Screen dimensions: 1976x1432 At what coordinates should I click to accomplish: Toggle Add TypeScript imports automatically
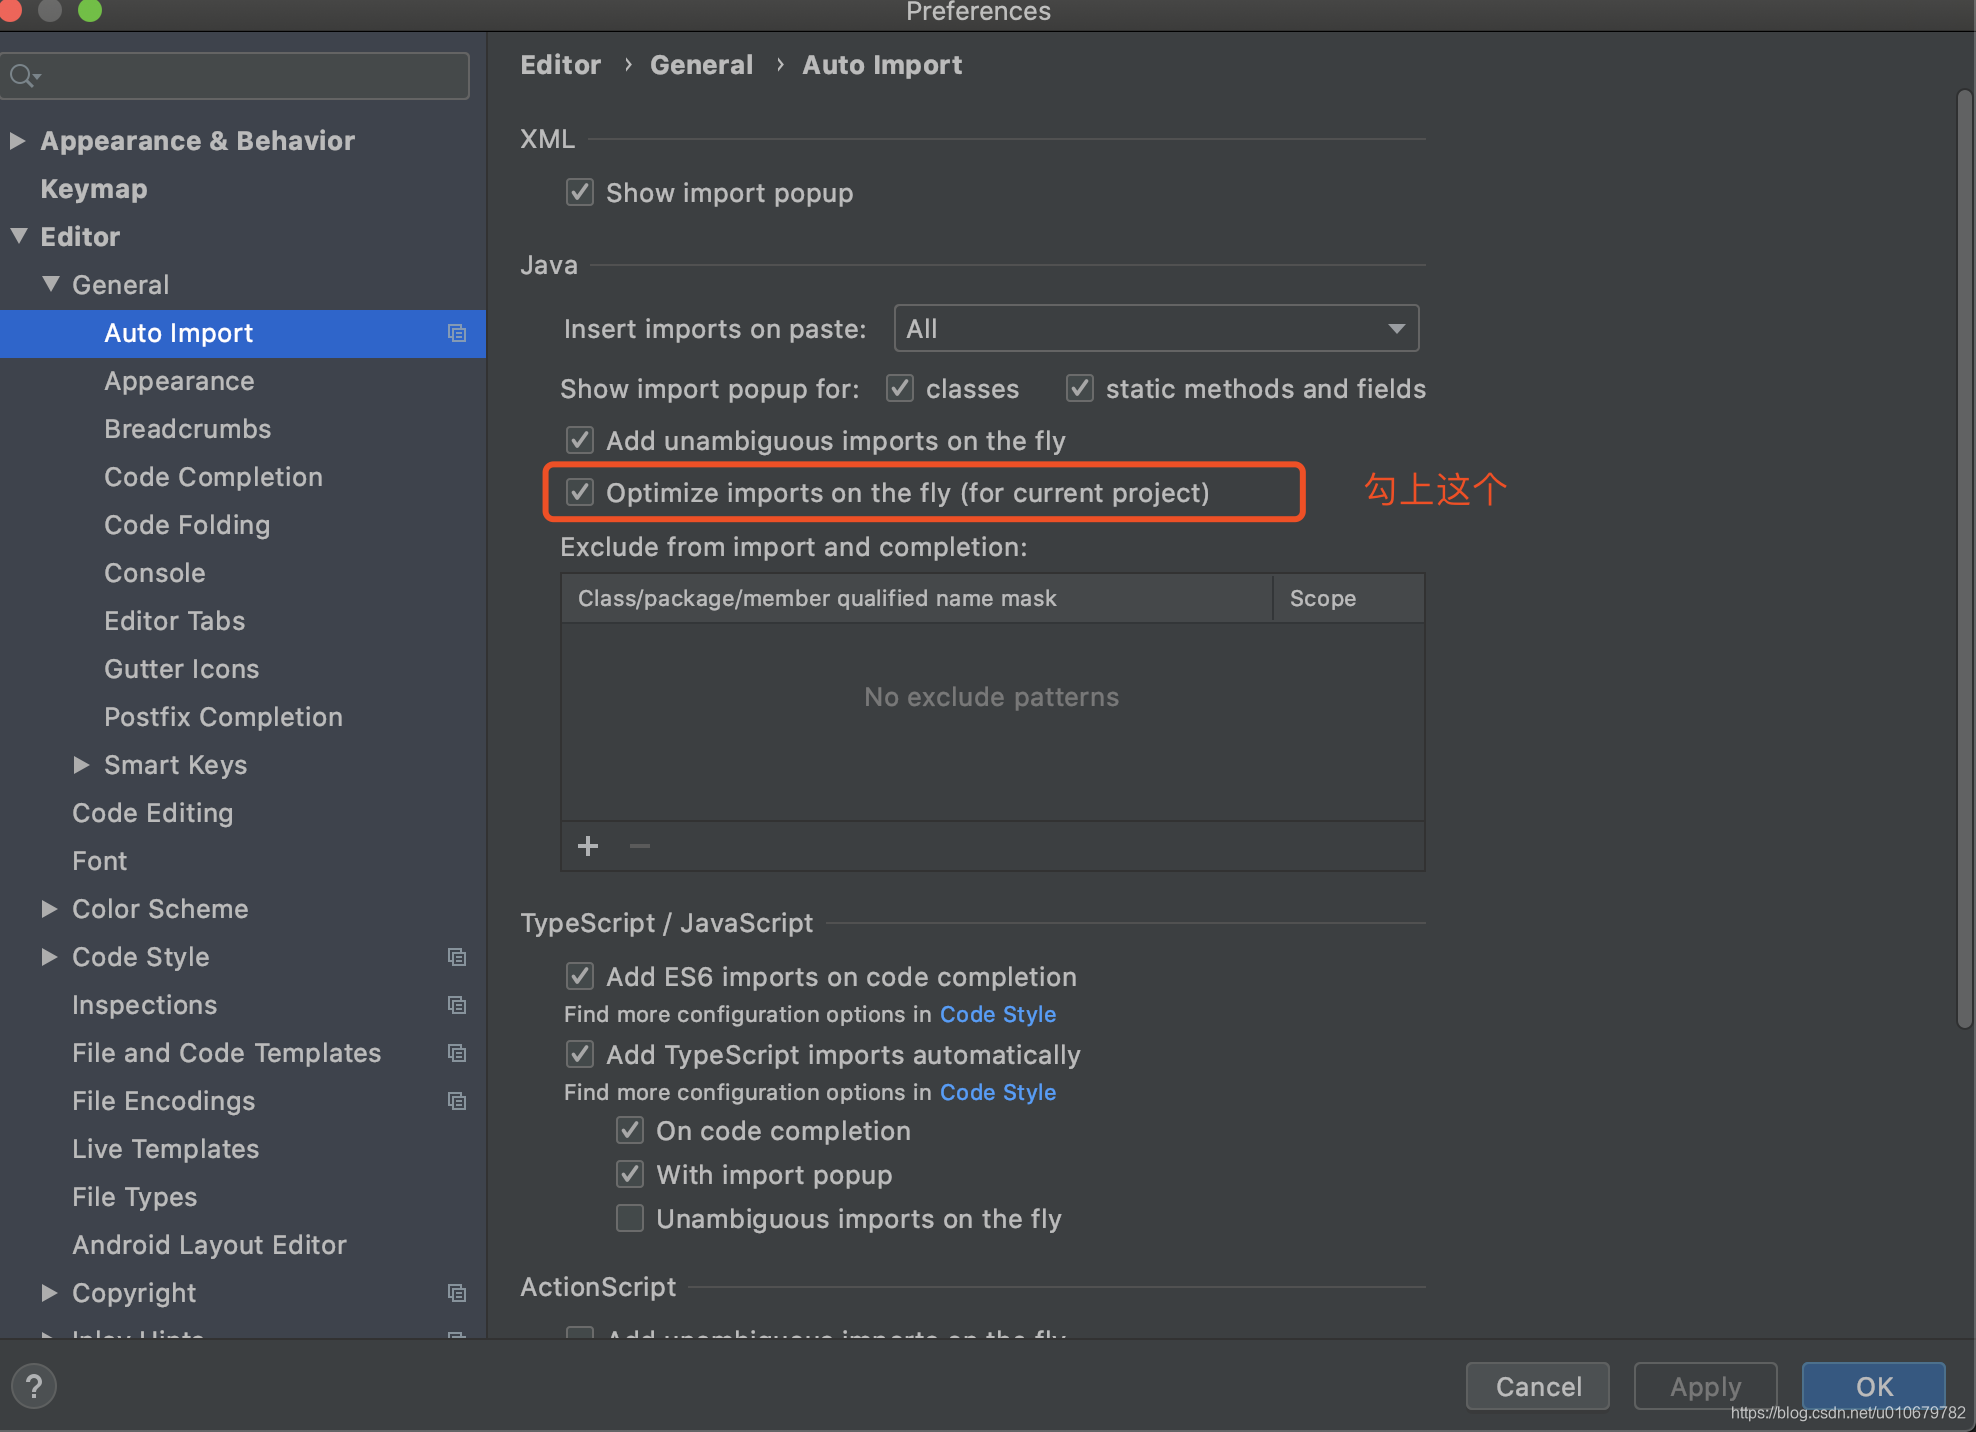coord(580,1054)
